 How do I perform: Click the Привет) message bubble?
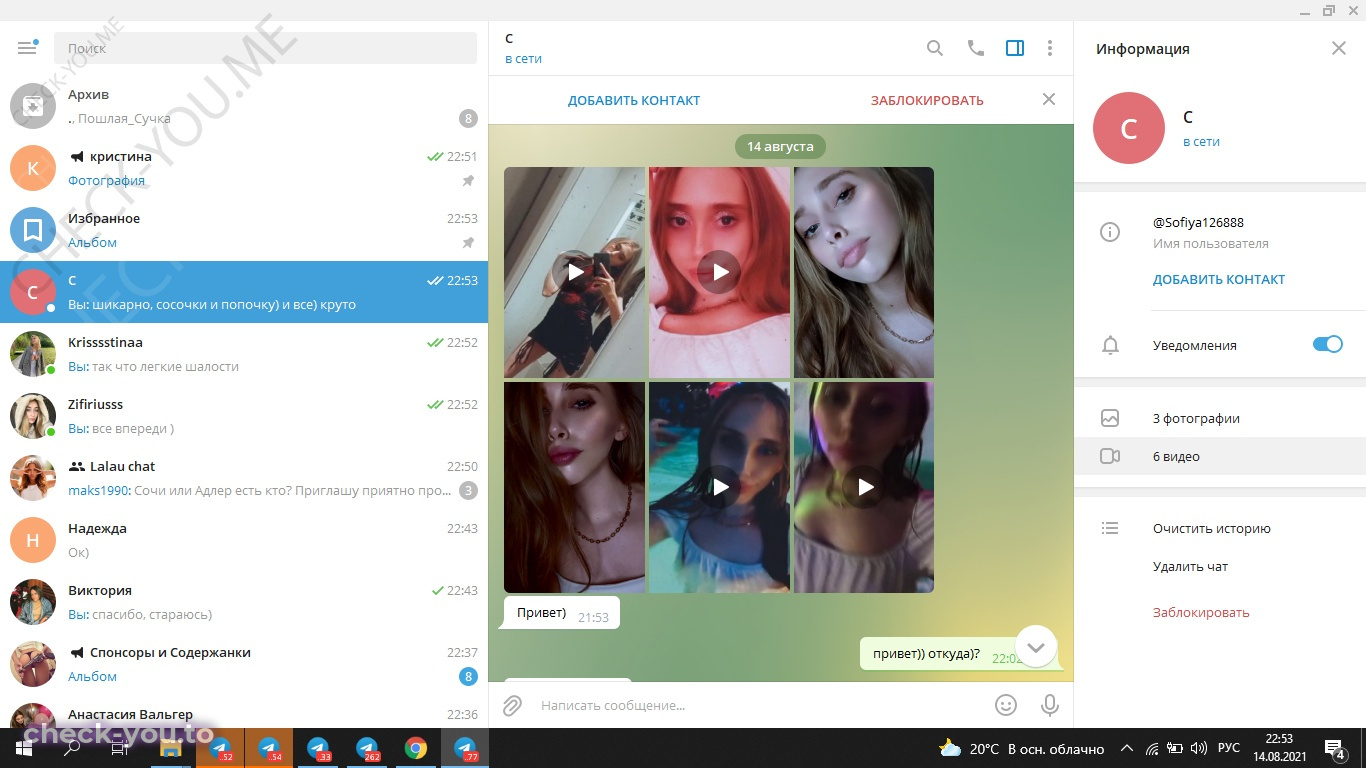[561, 613]
